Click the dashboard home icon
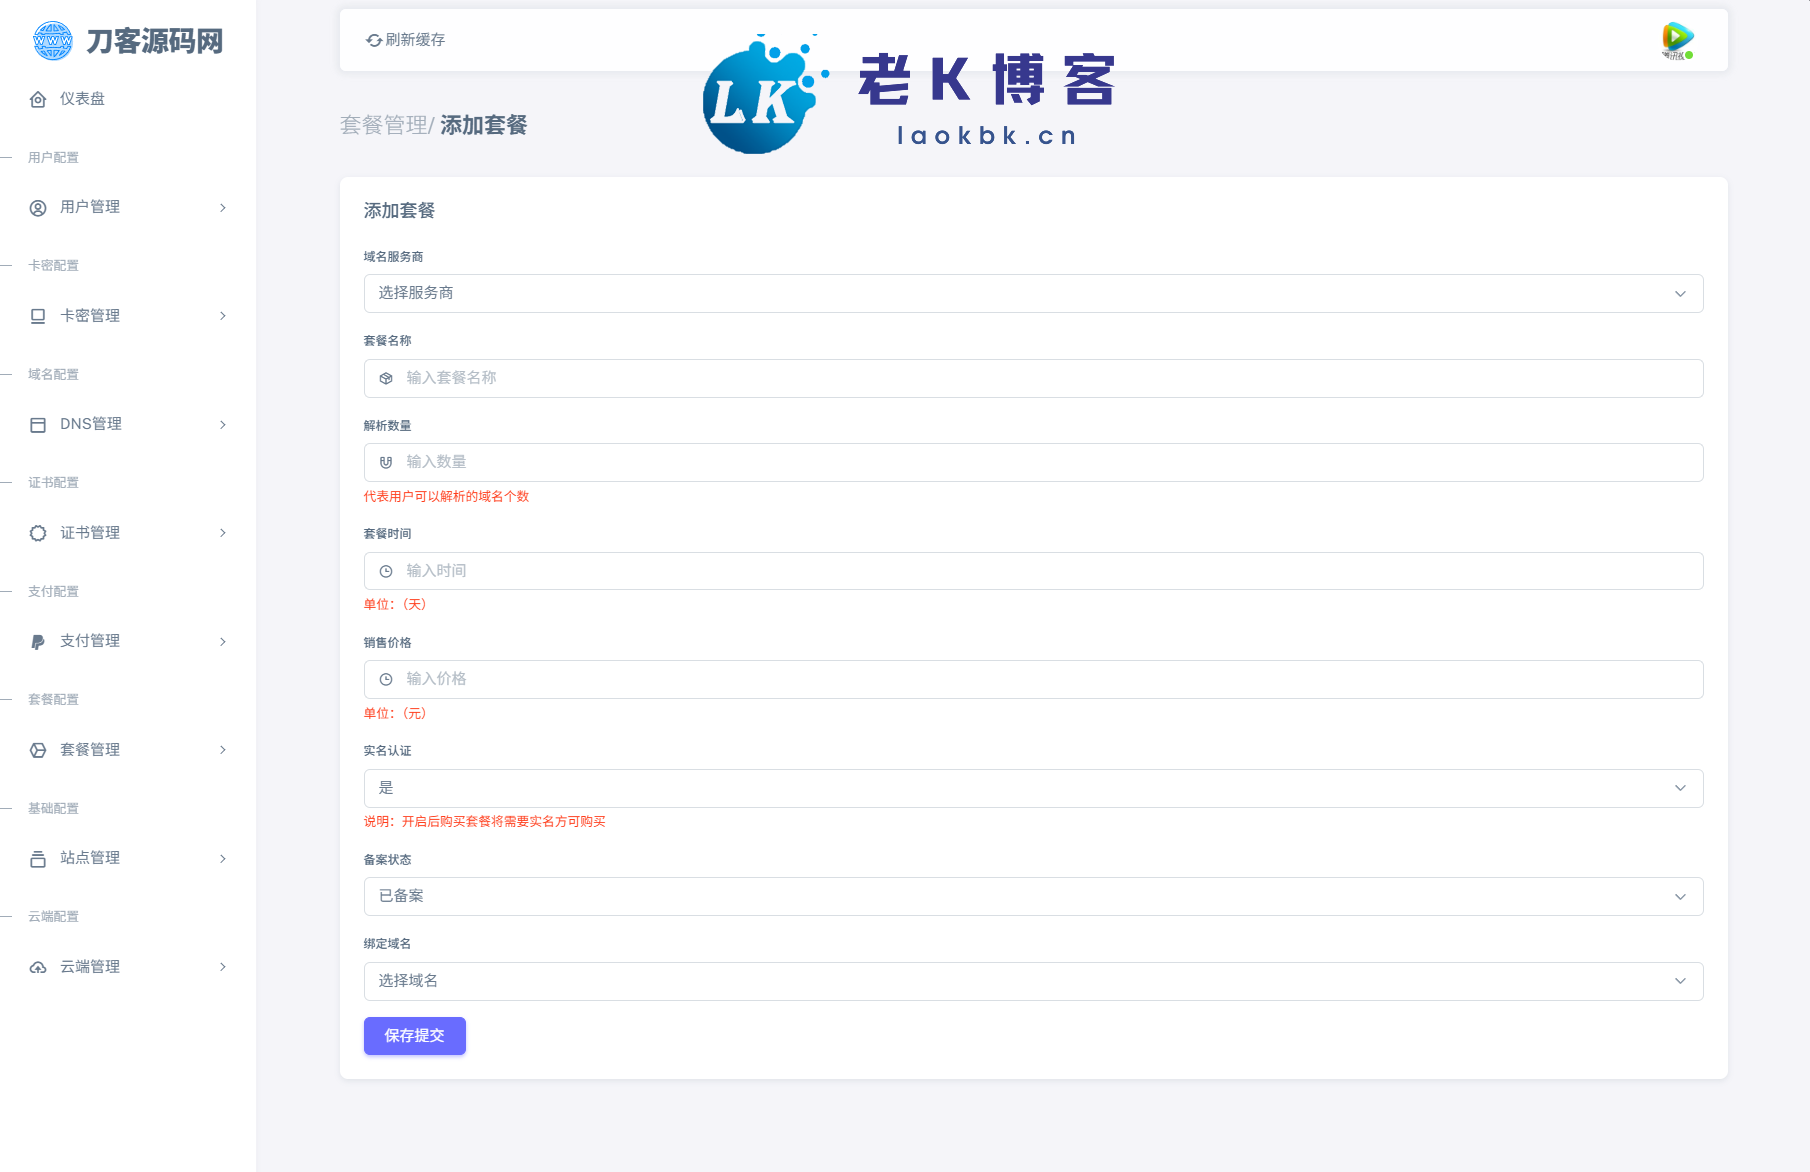 coord(38,99)
